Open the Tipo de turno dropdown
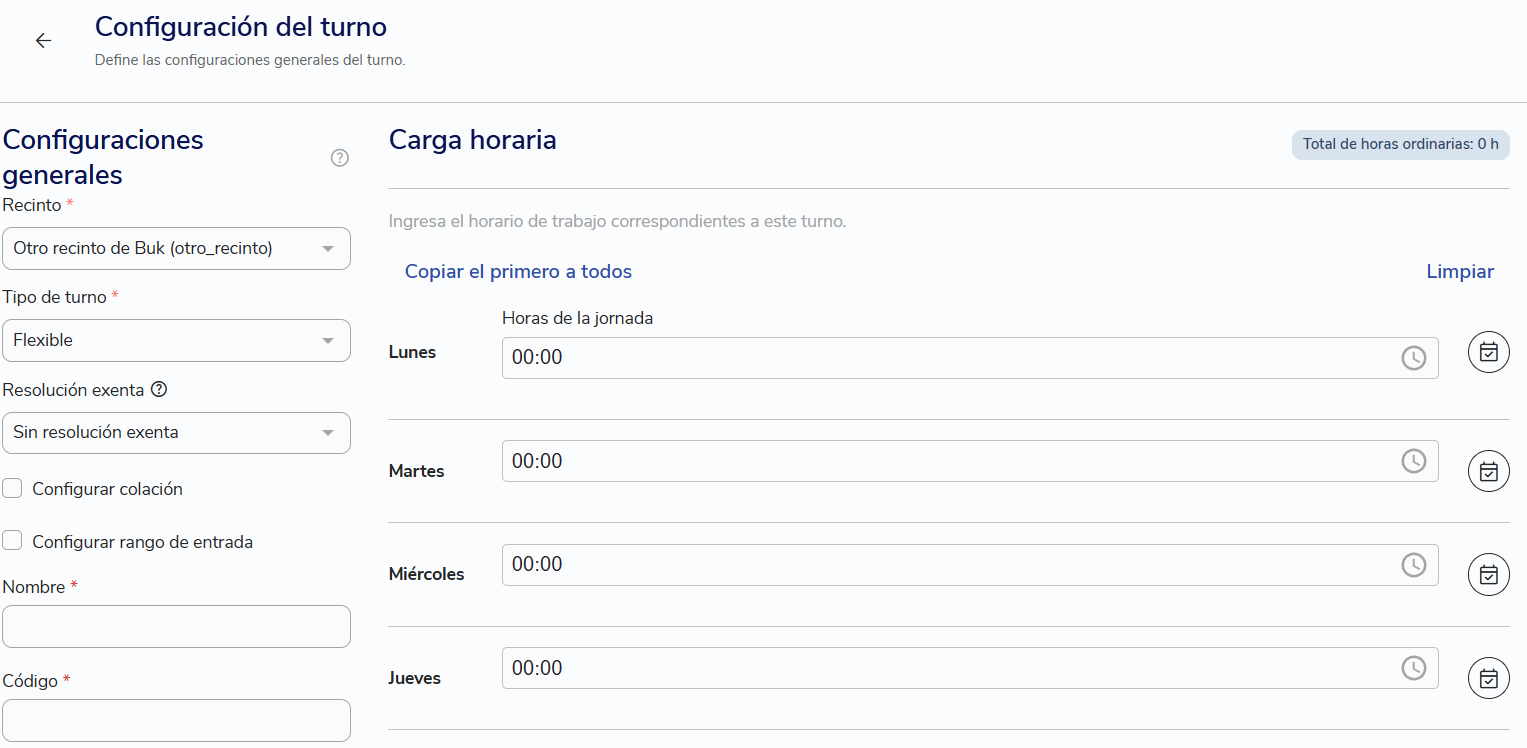This screenshot has height=748, width=1527. click(176, 340)
